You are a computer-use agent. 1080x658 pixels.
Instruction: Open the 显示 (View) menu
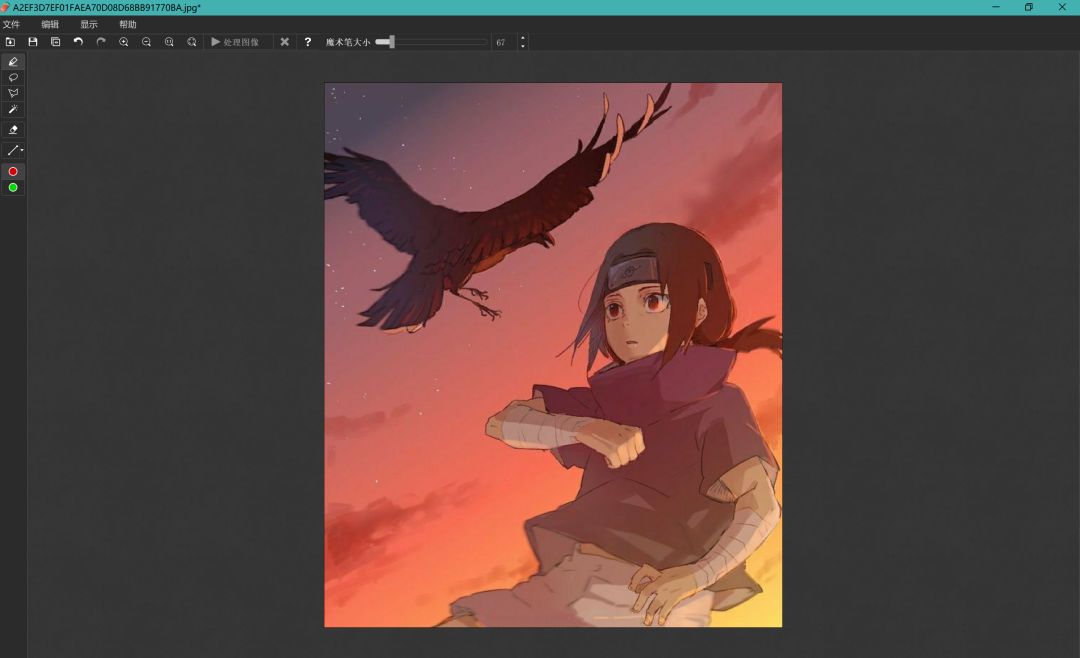pyautogui.click(x=89, y=24)
